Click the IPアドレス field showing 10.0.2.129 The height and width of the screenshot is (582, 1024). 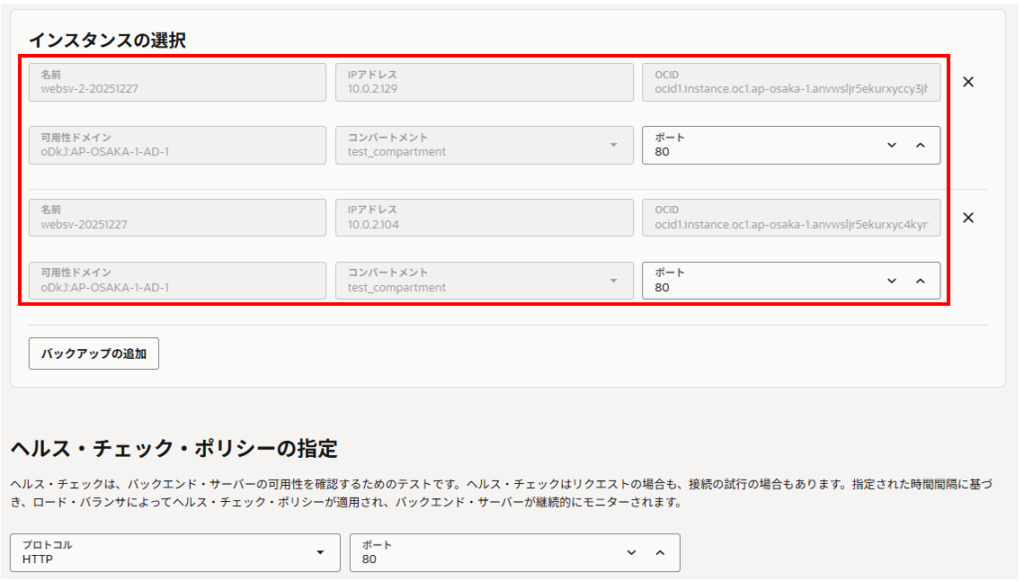pyautogui.click(x=484, y=82)
